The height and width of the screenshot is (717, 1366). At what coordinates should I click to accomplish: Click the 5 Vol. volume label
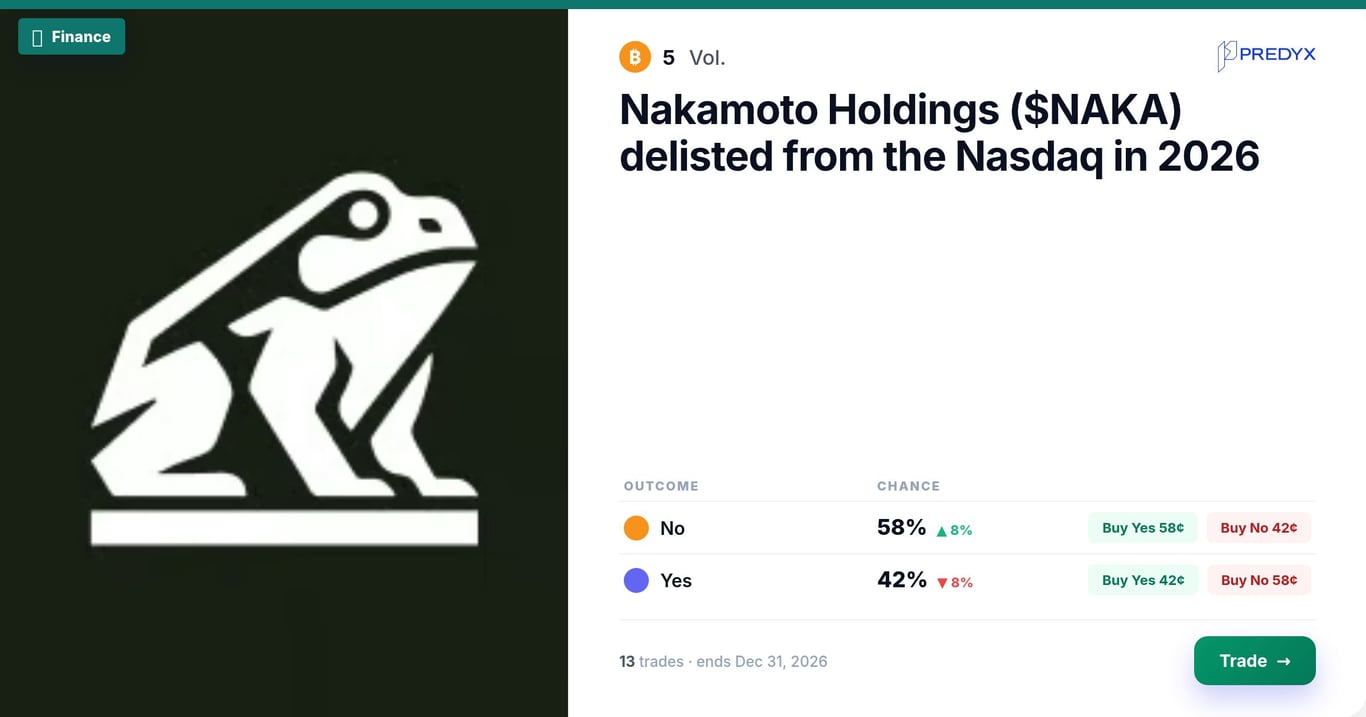click(694, 58)
